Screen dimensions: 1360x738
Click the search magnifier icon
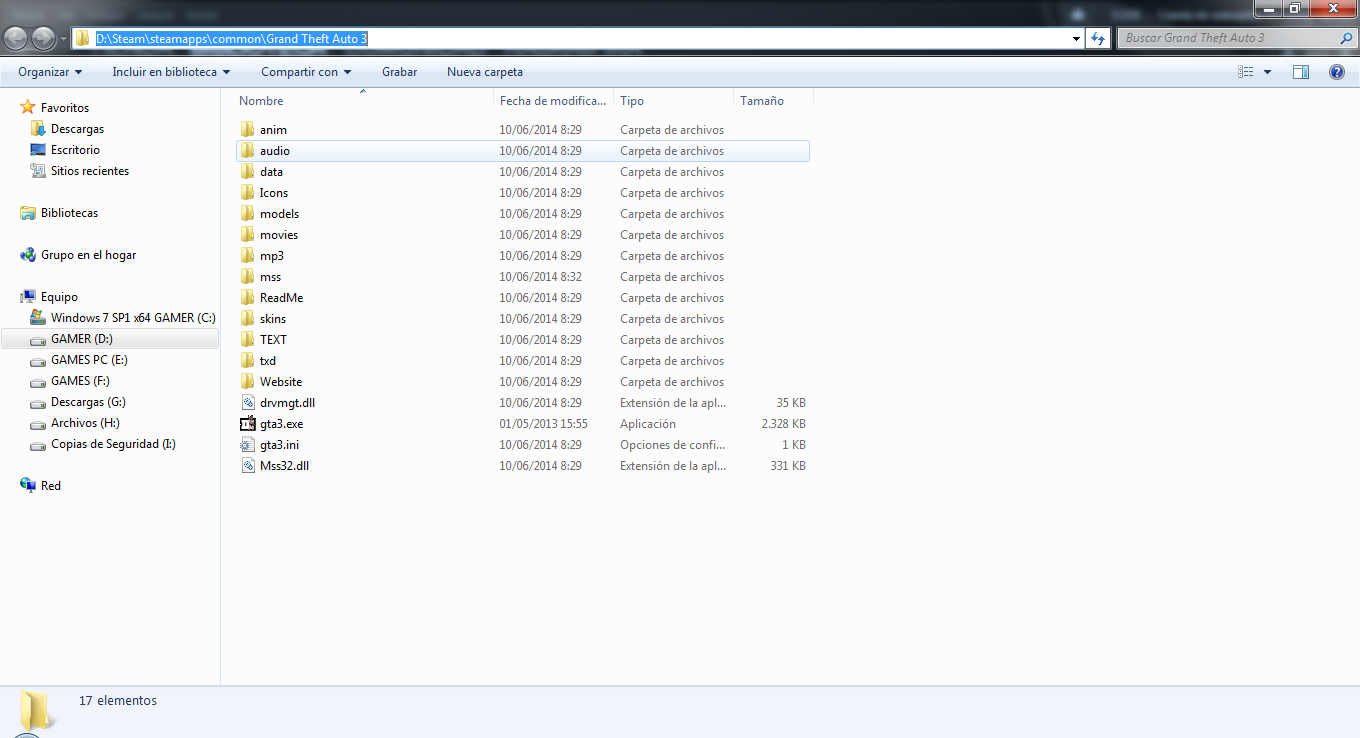[1346, 38]
